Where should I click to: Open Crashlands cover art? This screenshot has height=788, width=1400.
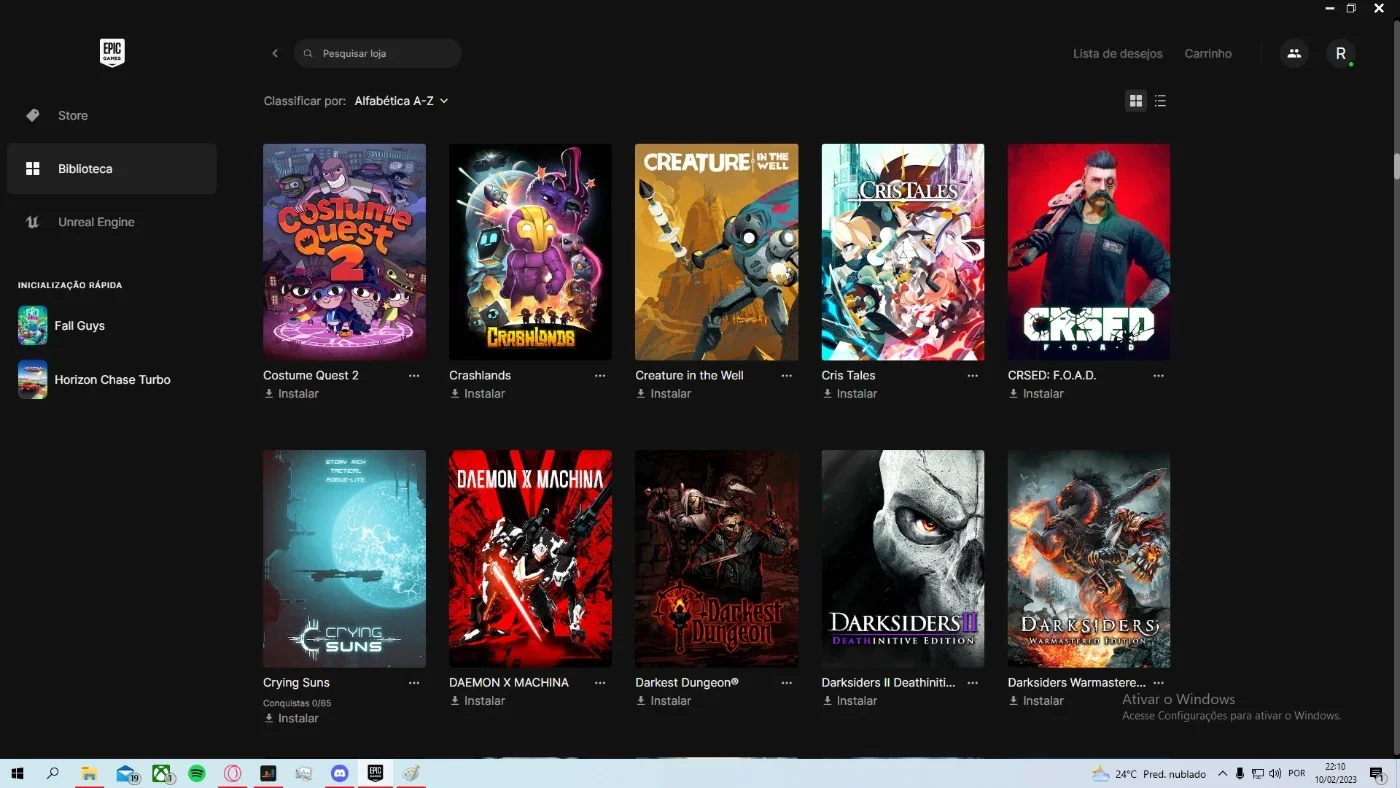(530, 252)
